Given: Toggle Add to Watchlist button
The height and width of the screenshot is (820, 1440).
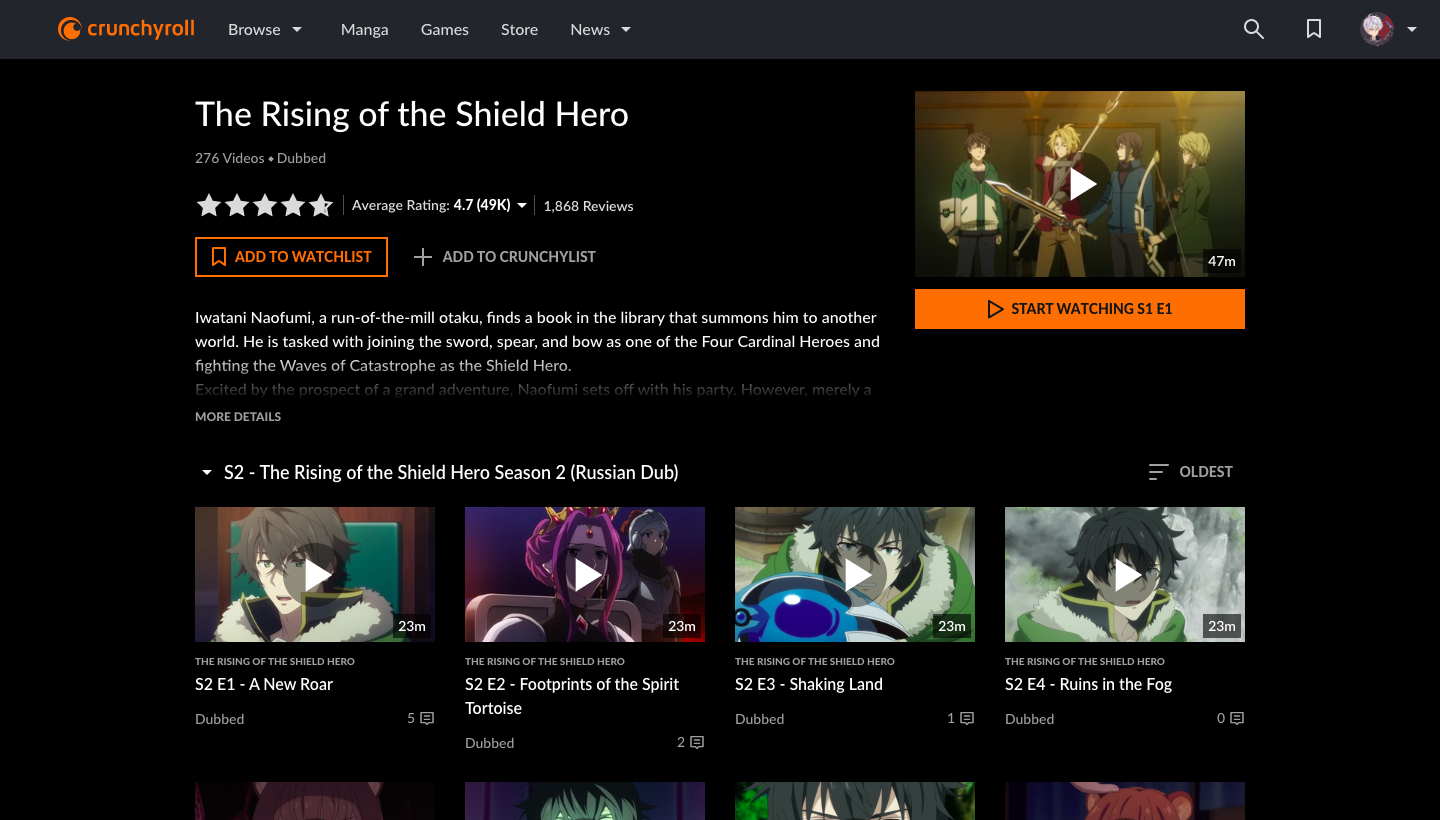Looking at the screenshot, I should [291, 257].
